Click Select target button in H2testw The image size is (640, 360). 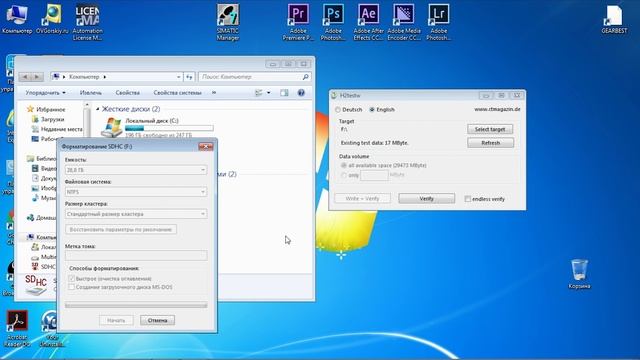(490, 129)
